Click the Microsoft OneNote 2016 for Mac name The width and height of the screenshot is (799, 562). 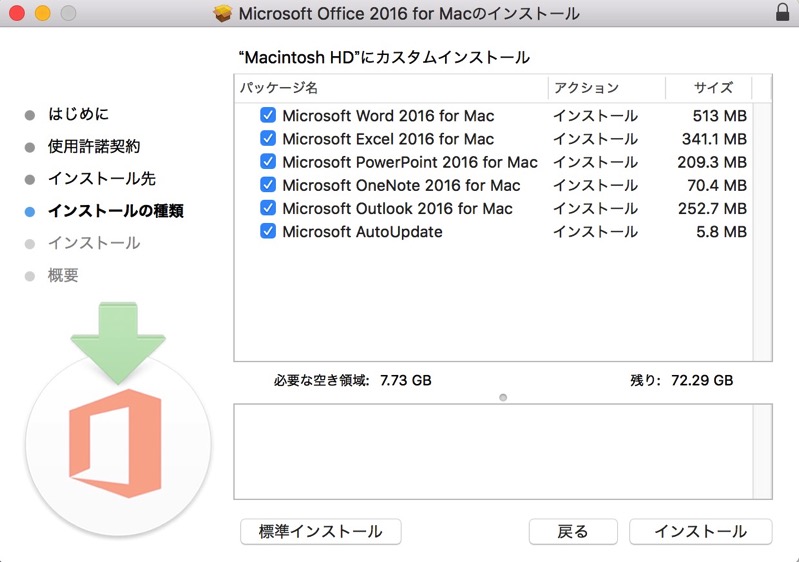402,185
